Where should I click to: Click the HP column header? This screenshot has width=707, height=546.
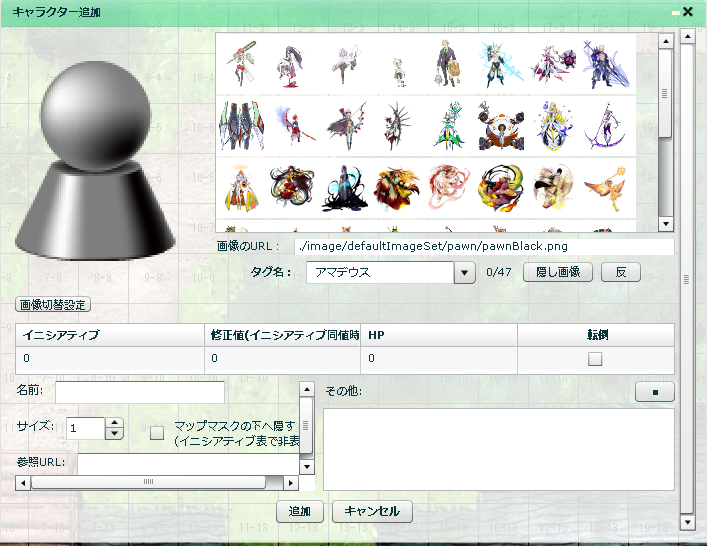[439, 335]
